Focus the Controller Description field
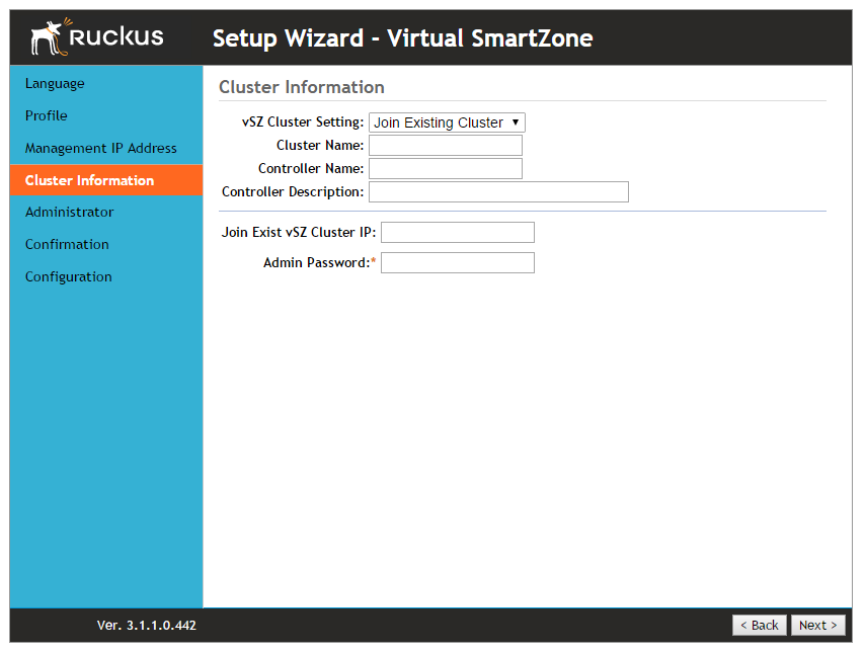The height and width of the screenshot is (652, 865). tap(499, 192)
